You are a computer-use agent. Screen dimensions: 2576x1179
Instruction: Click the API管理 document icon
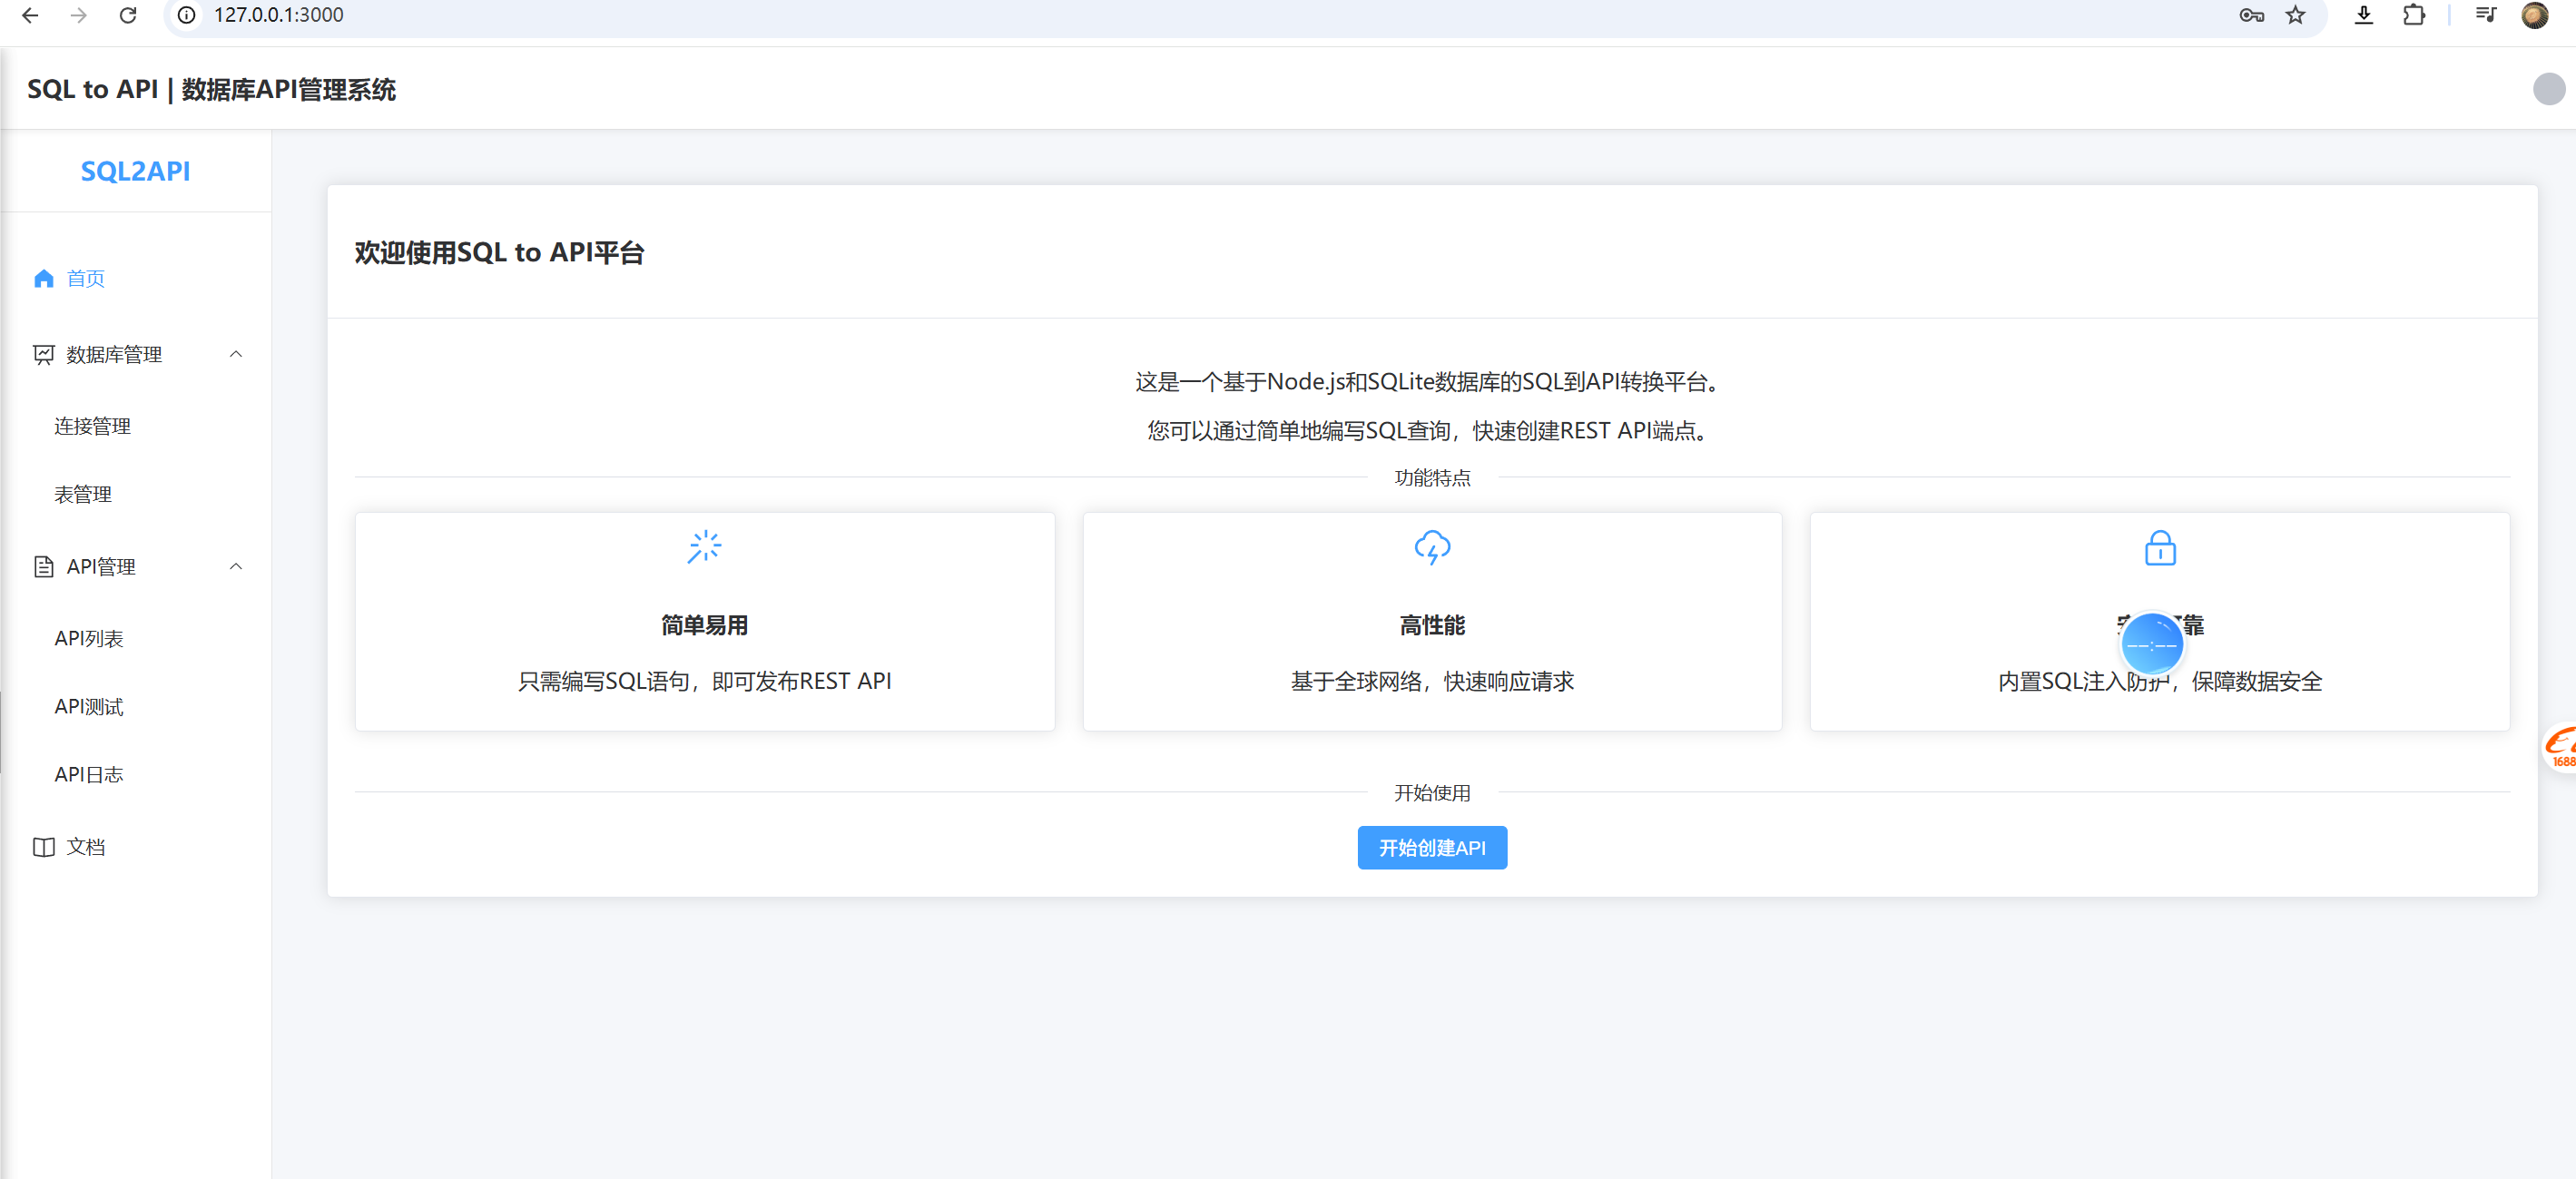coord(43,567)
